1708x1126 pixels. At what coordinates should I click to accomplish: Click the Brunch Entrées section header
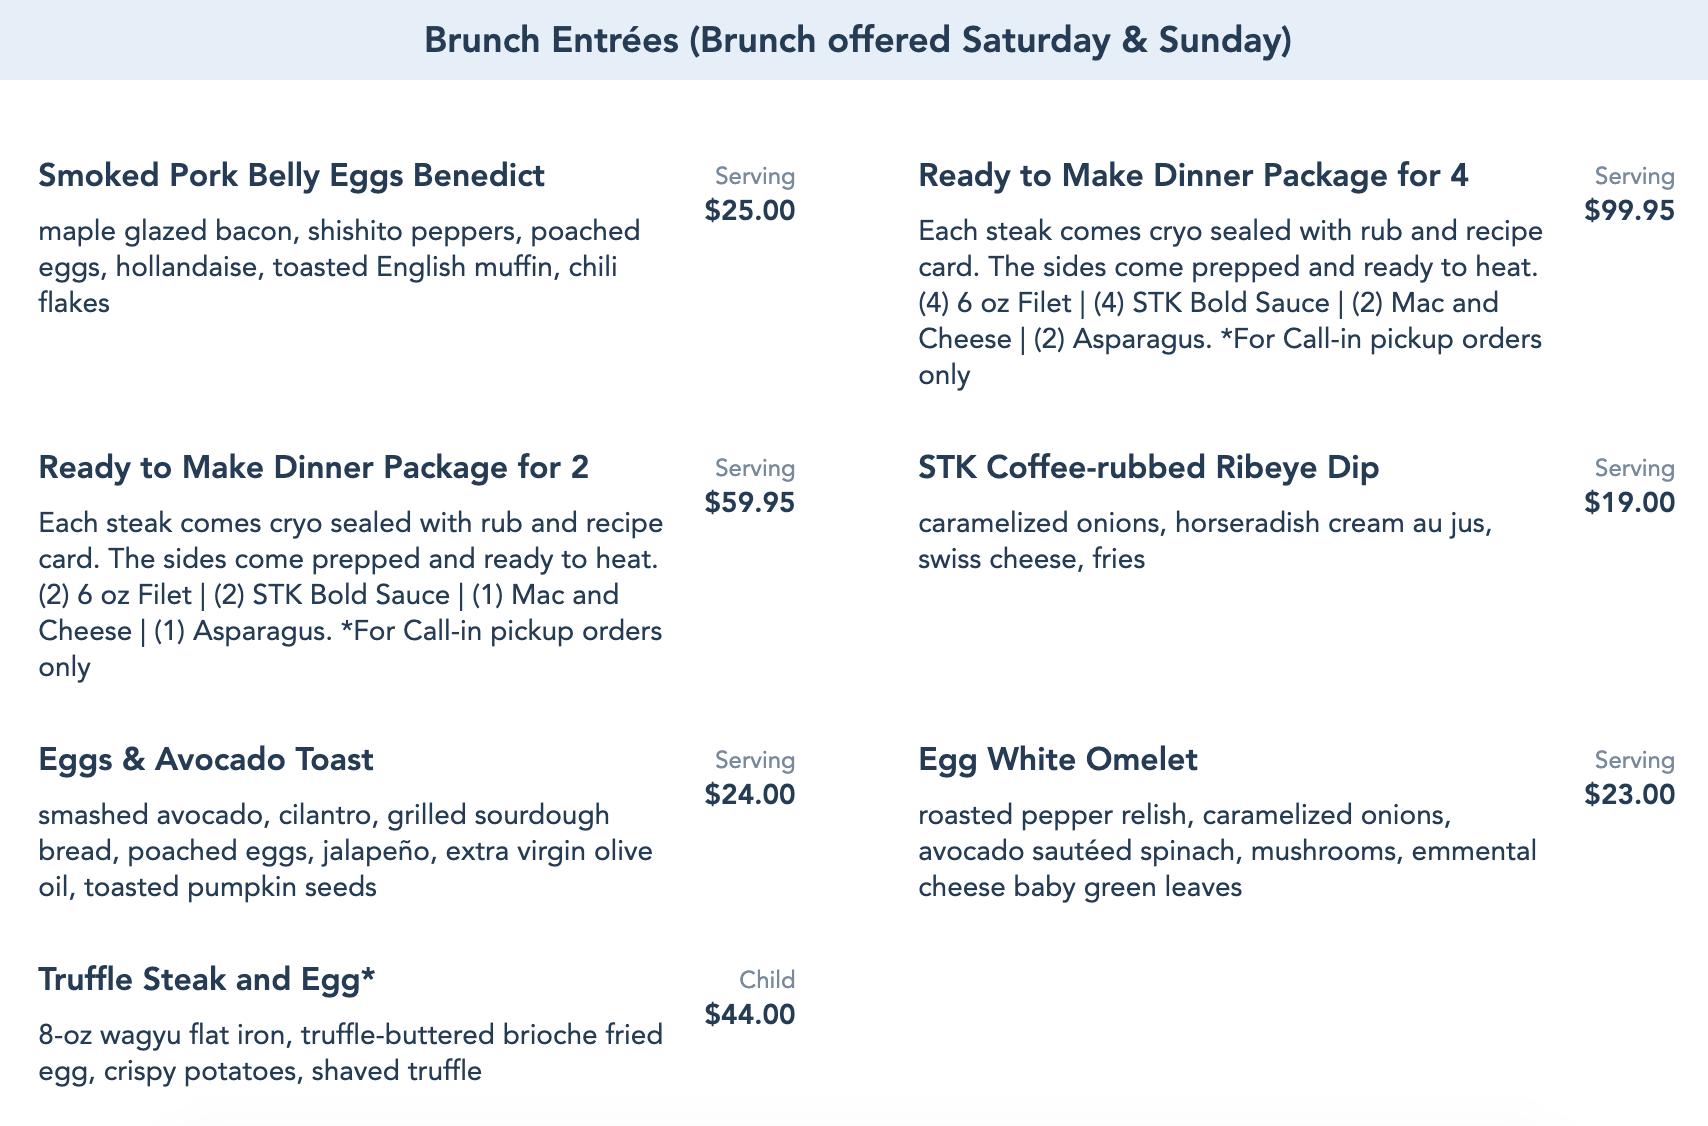click(x=857, y=40)
